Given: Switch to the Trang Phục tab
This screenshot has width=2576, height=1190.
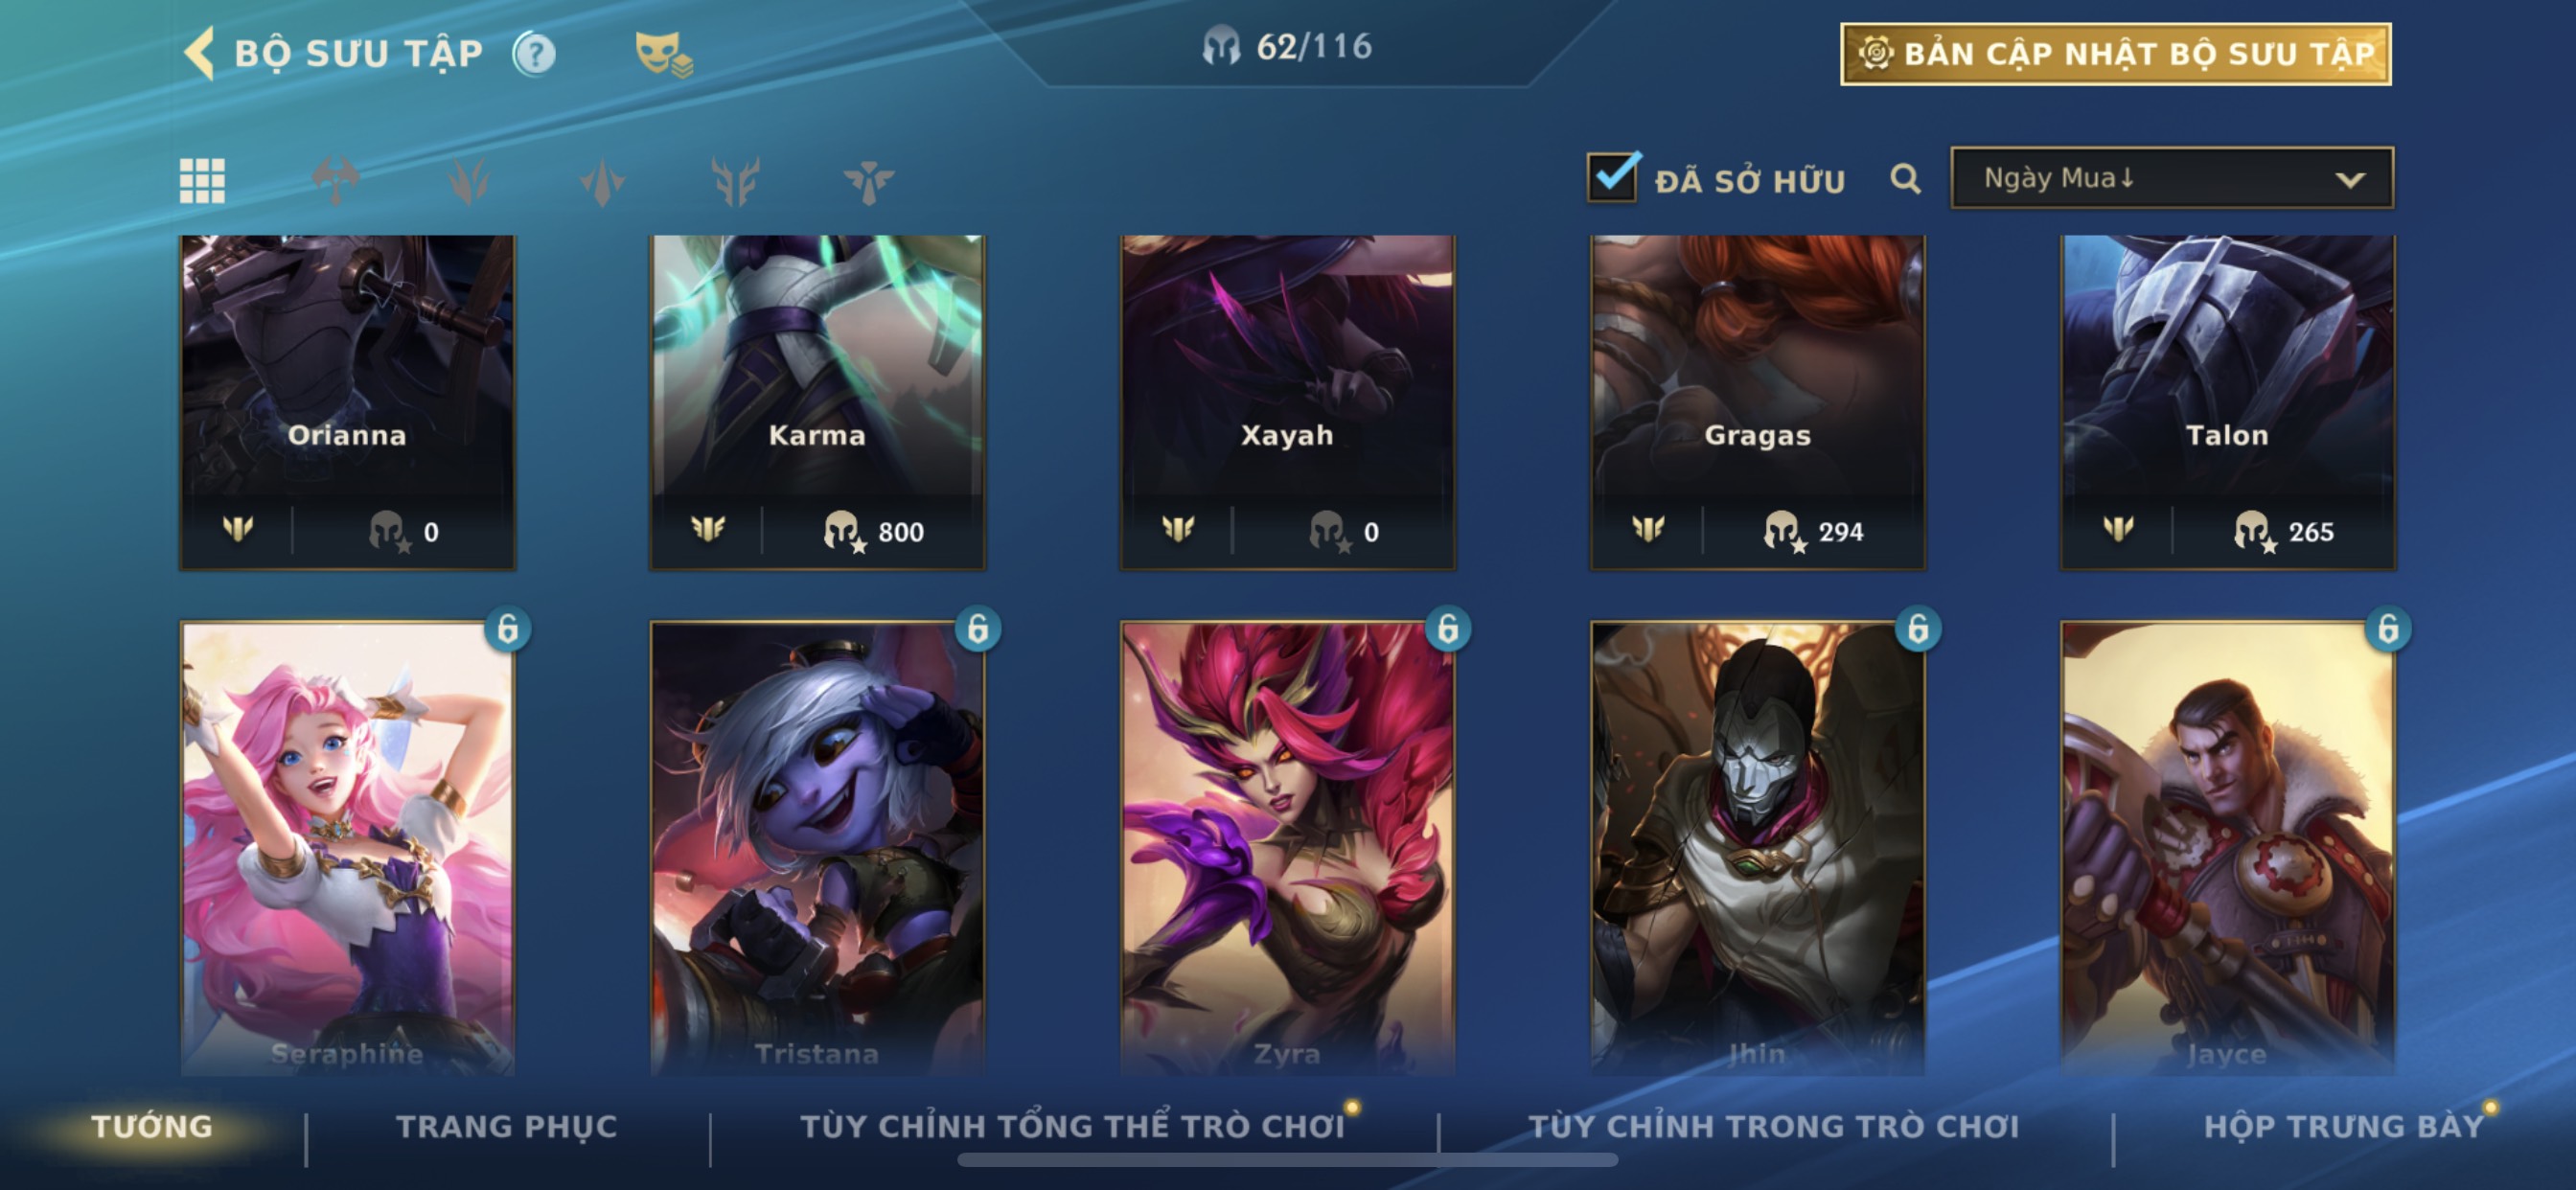Looking at the screenshot, I should point(507,1126).
